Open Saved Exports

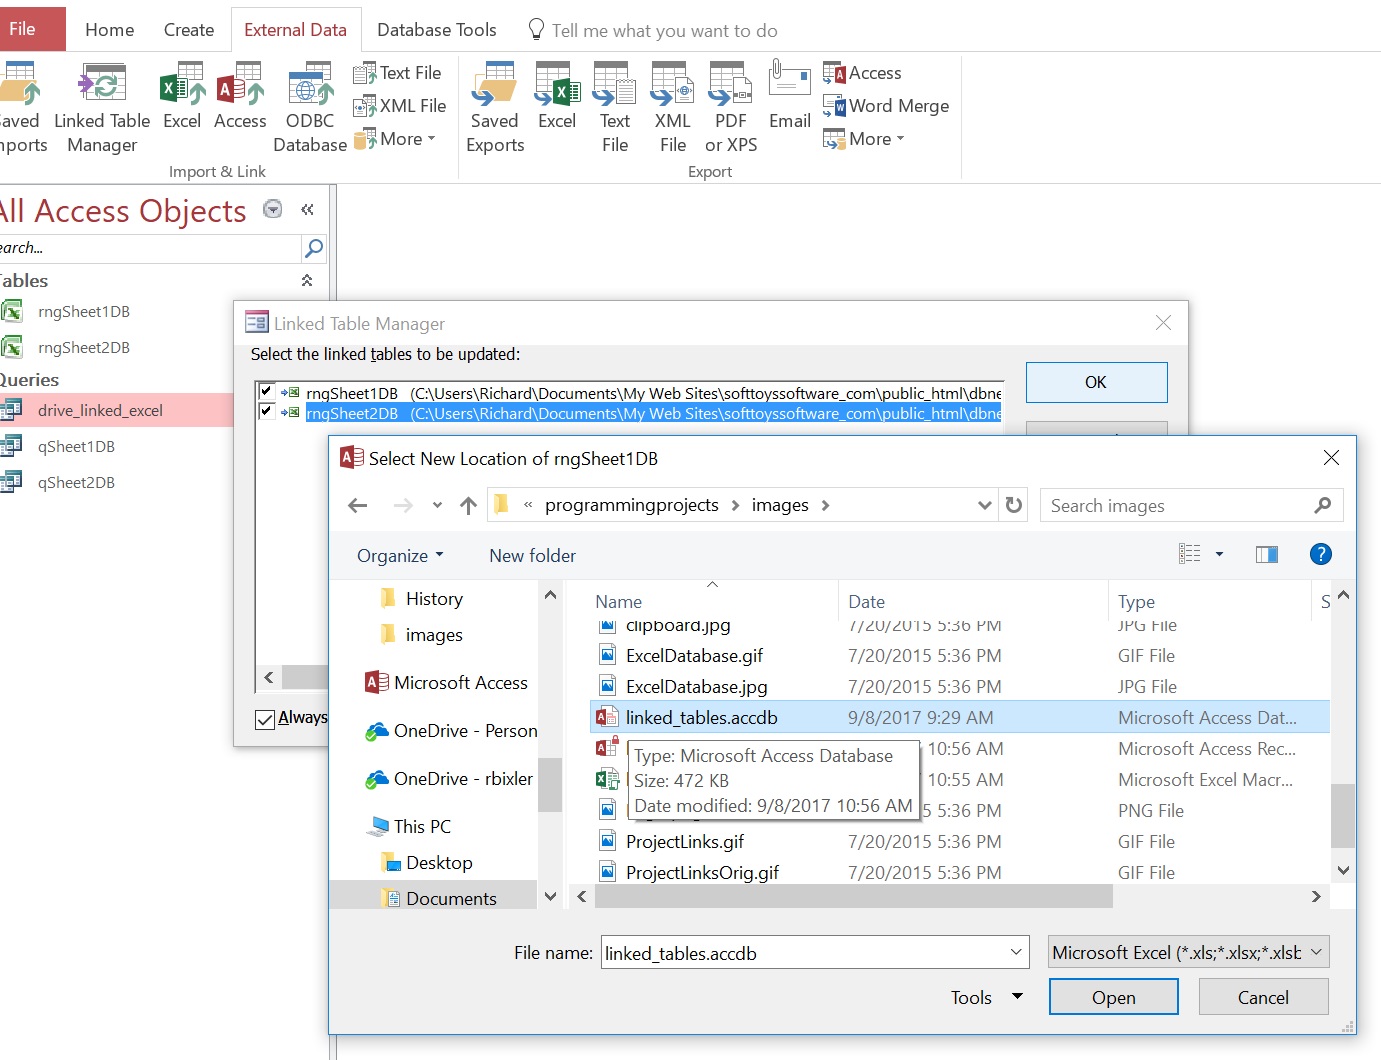pos(495,108)
